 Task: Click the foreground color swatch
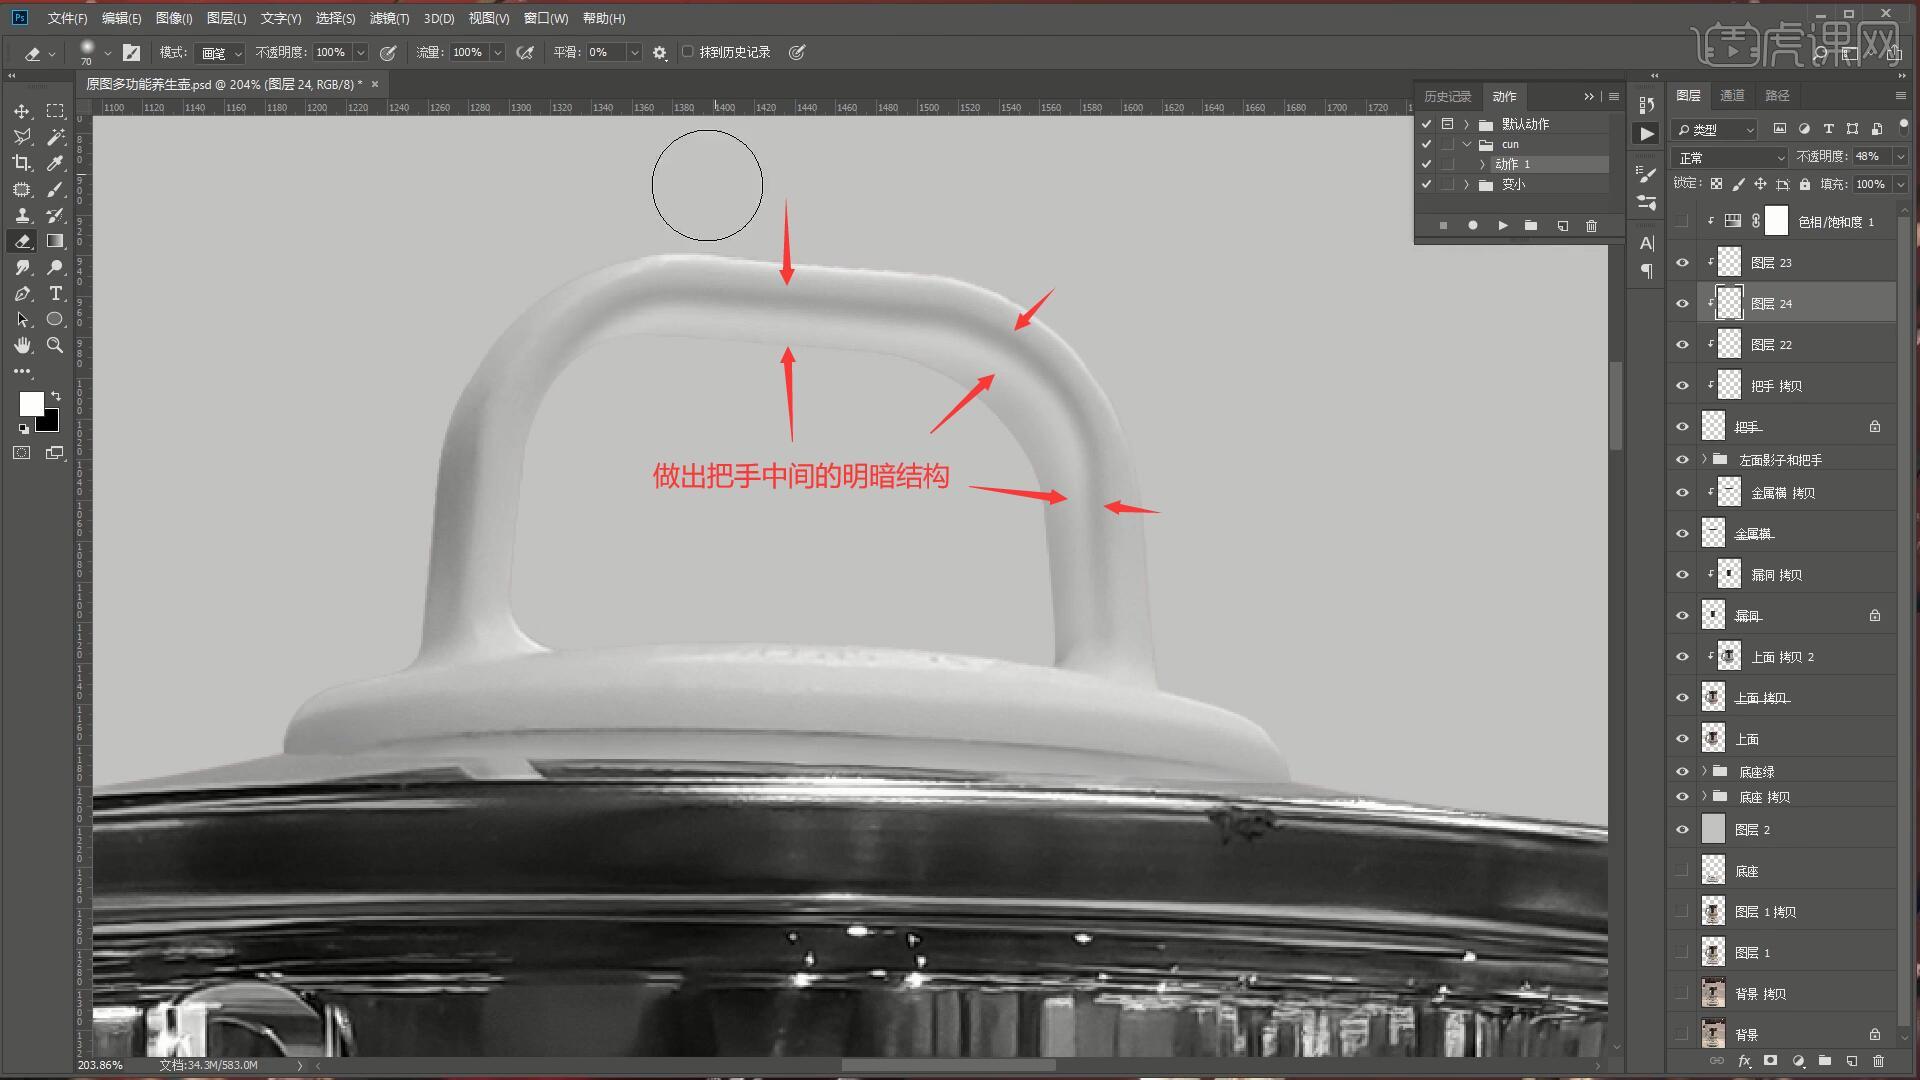[x=31, y=403]
